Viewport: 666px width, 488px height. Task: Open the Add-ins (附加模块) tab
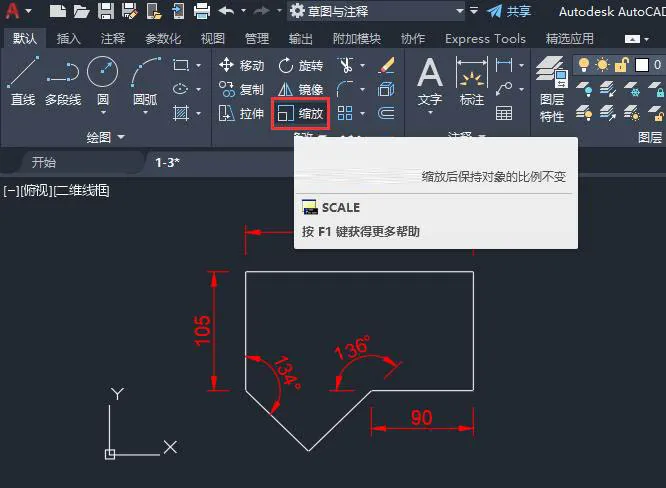coord(357,39)
